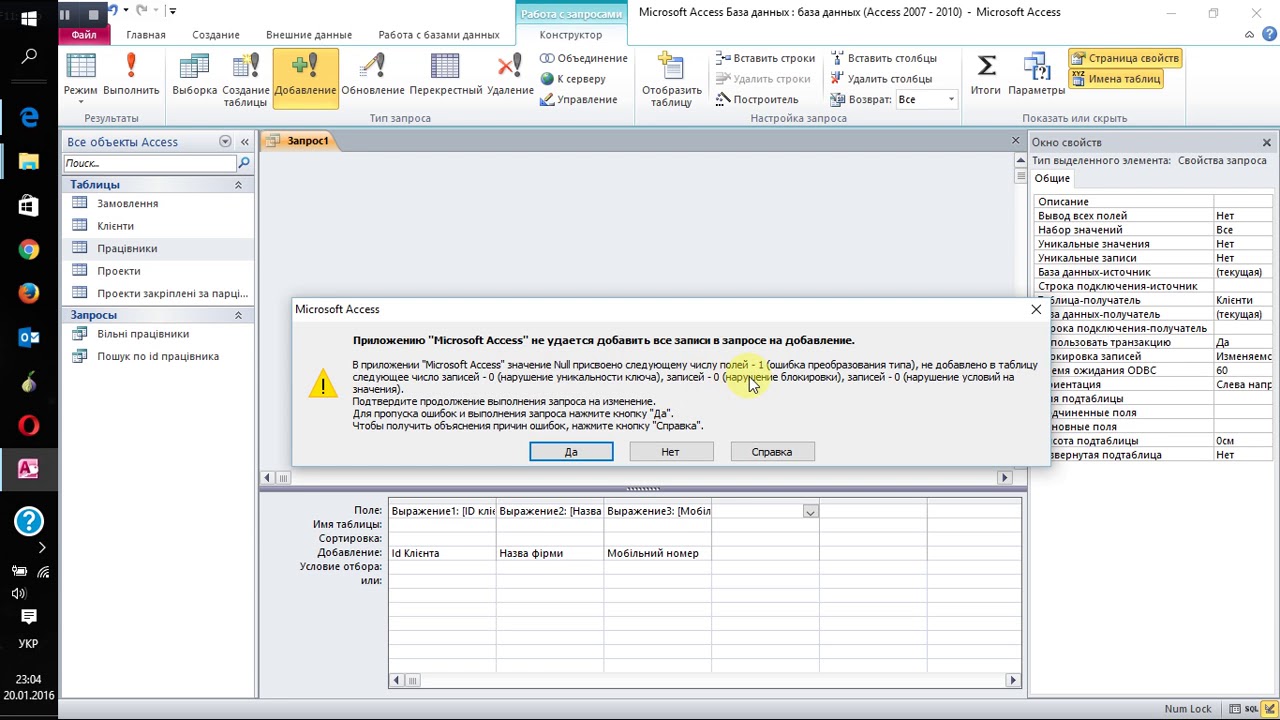Open navigation pane category dropdown
1280x720 pixels.
[x=225, y=142]
